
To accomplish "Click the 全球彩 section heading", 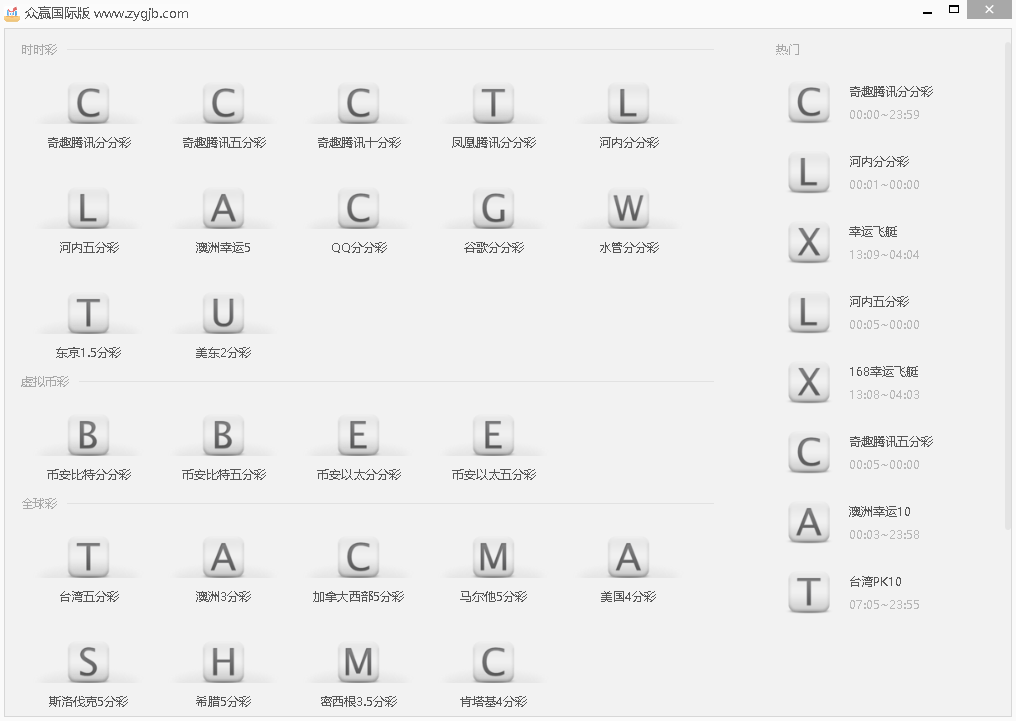I will point(39,503).
